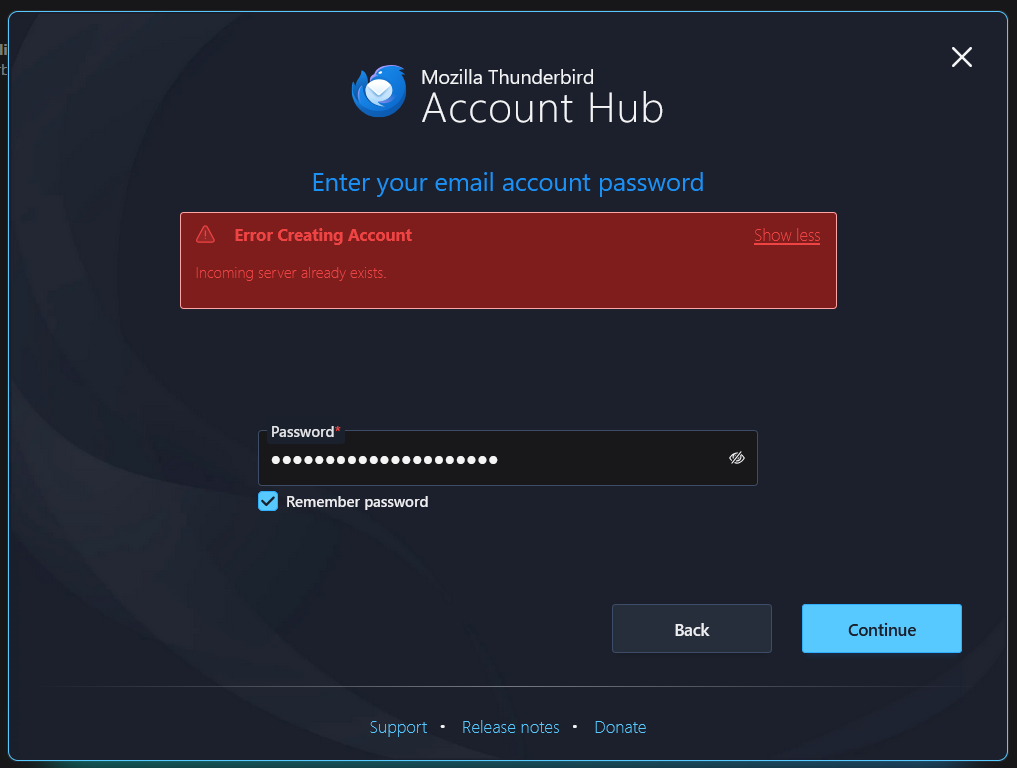Click the Account Hub title text

pos(543,108)
